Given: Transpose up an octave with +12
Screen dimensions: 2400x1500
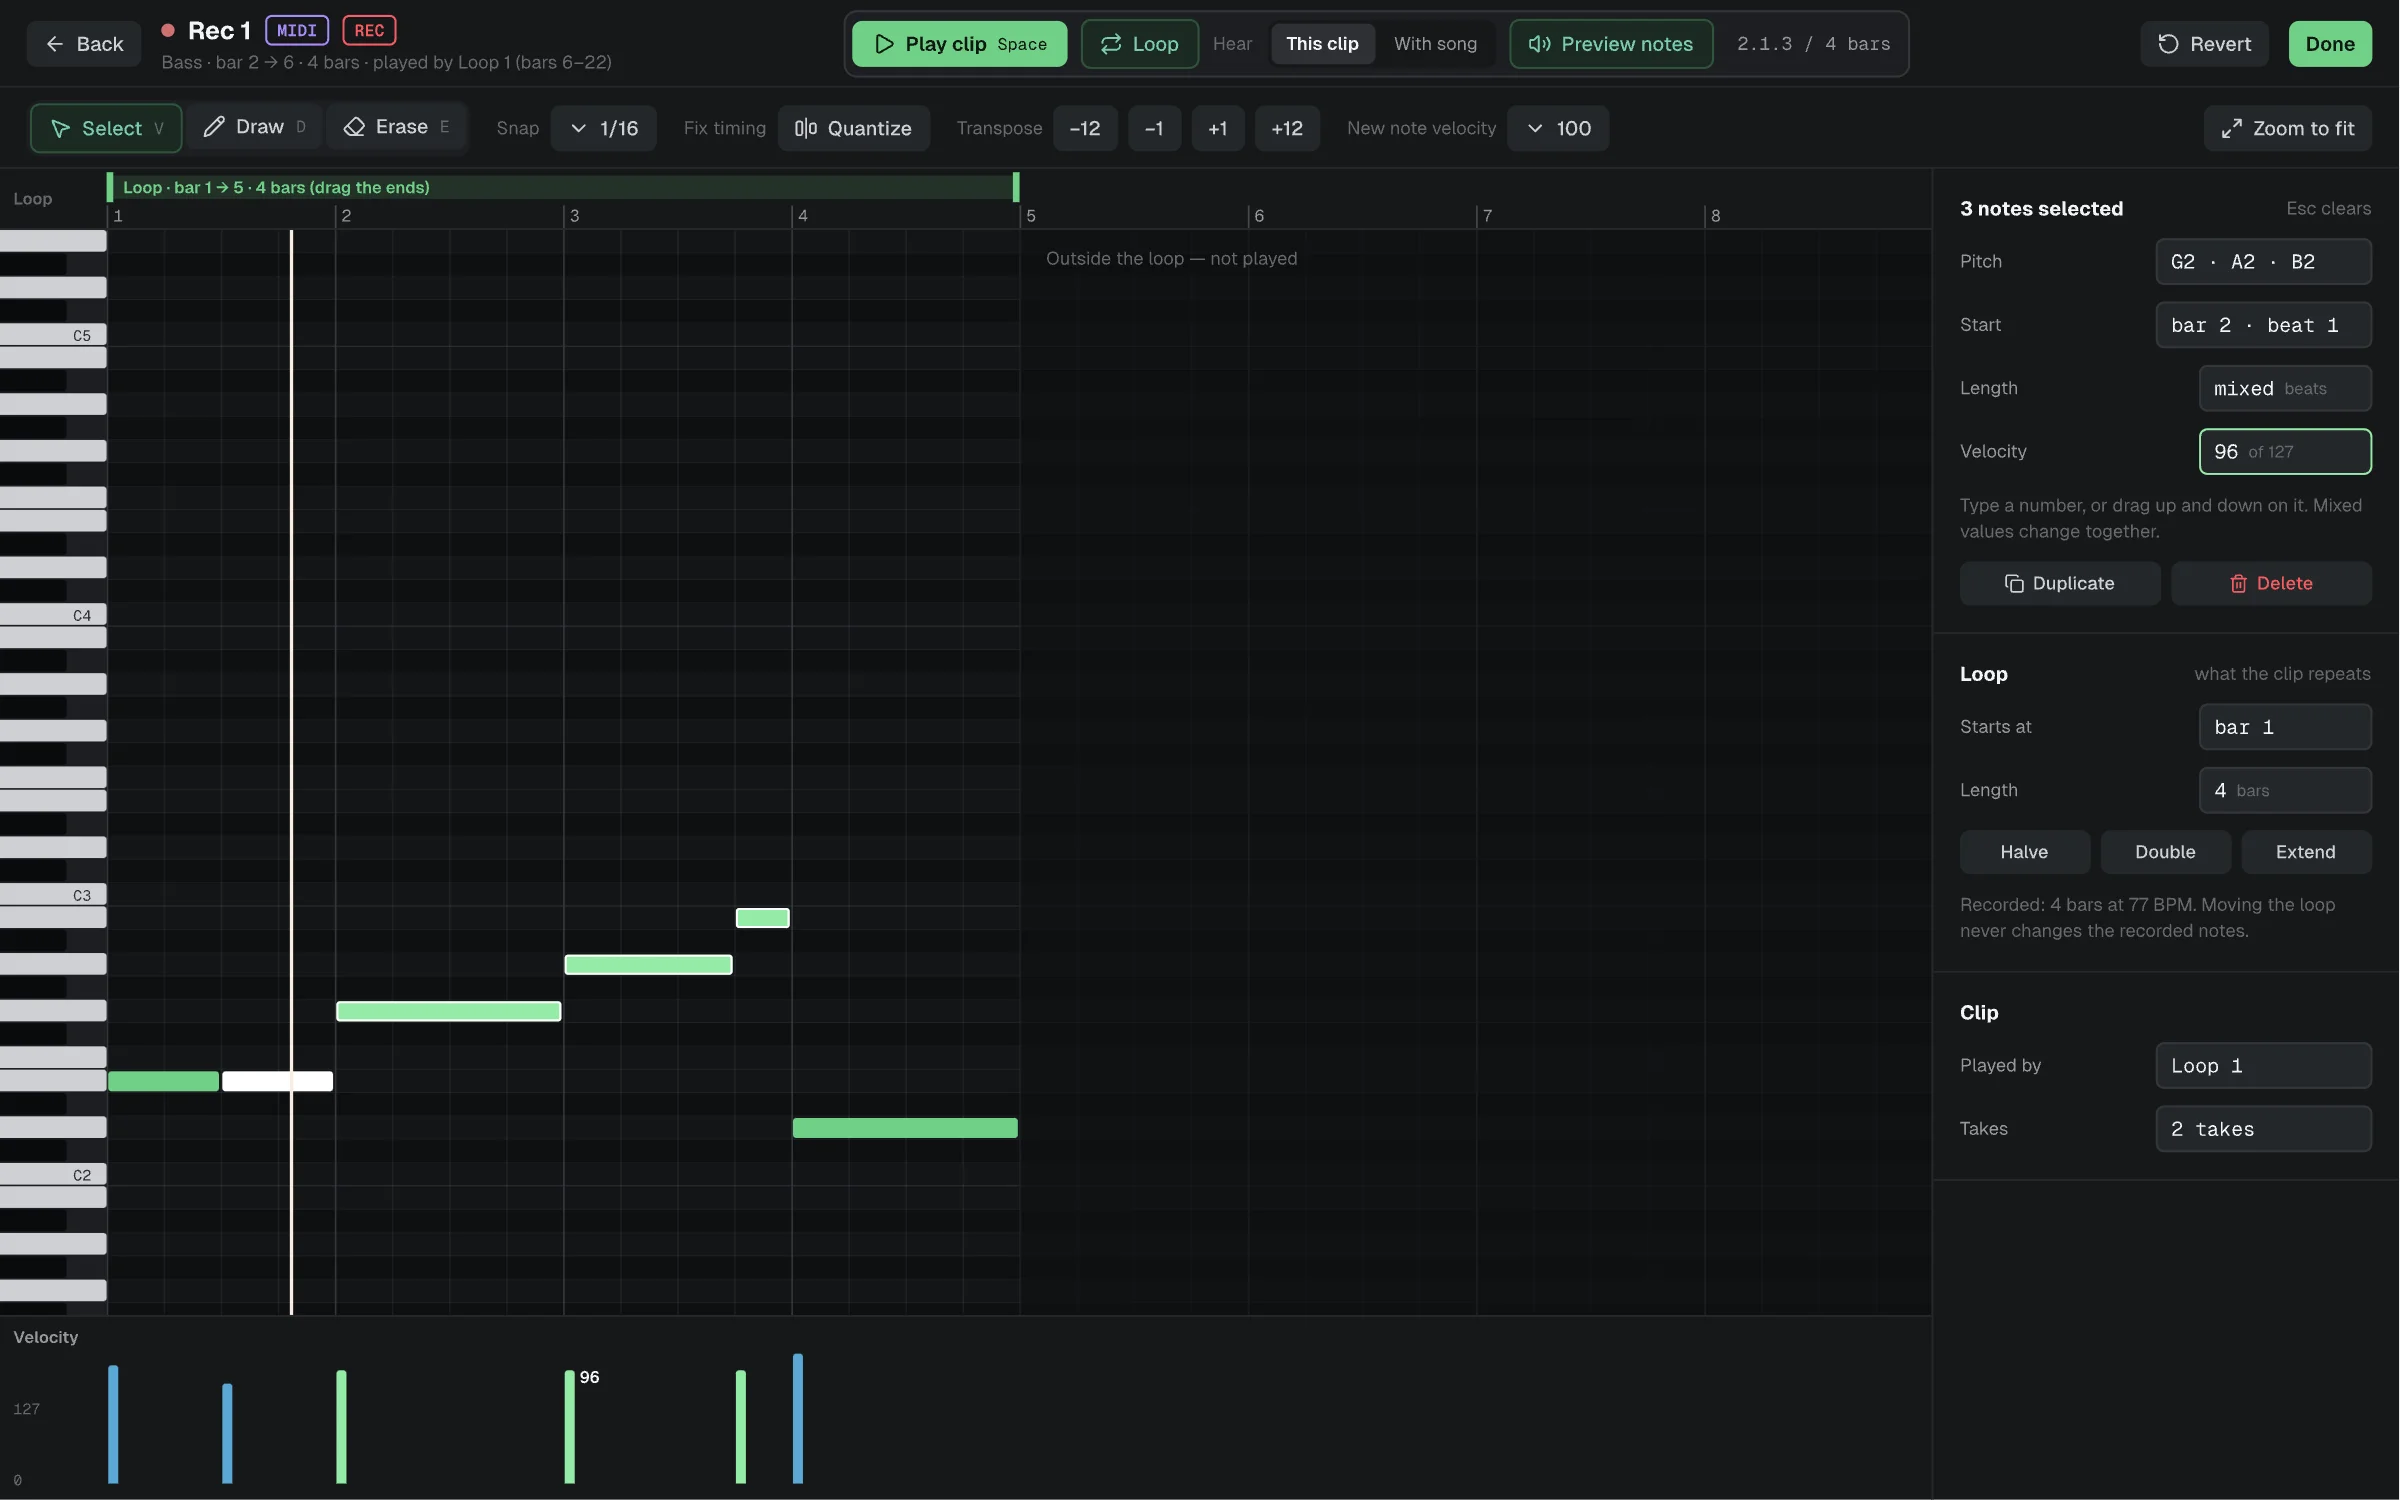Looking at the screenshot, I should 1287,128.
